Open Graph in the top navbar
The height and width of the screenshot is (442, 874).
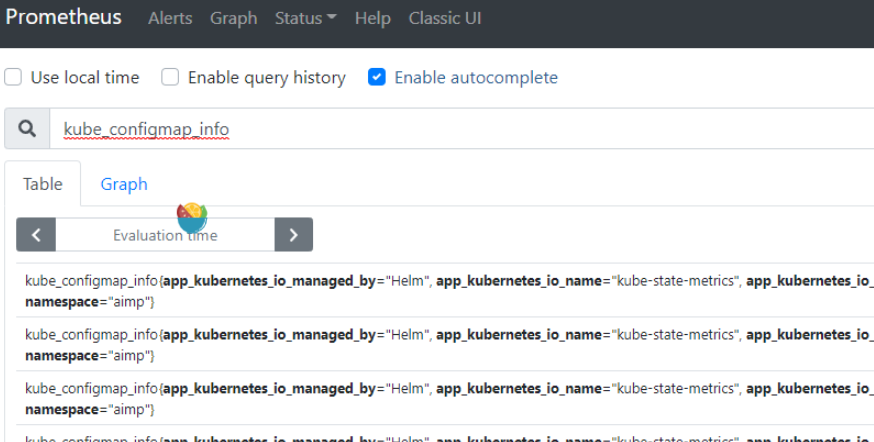click(234, 18)
